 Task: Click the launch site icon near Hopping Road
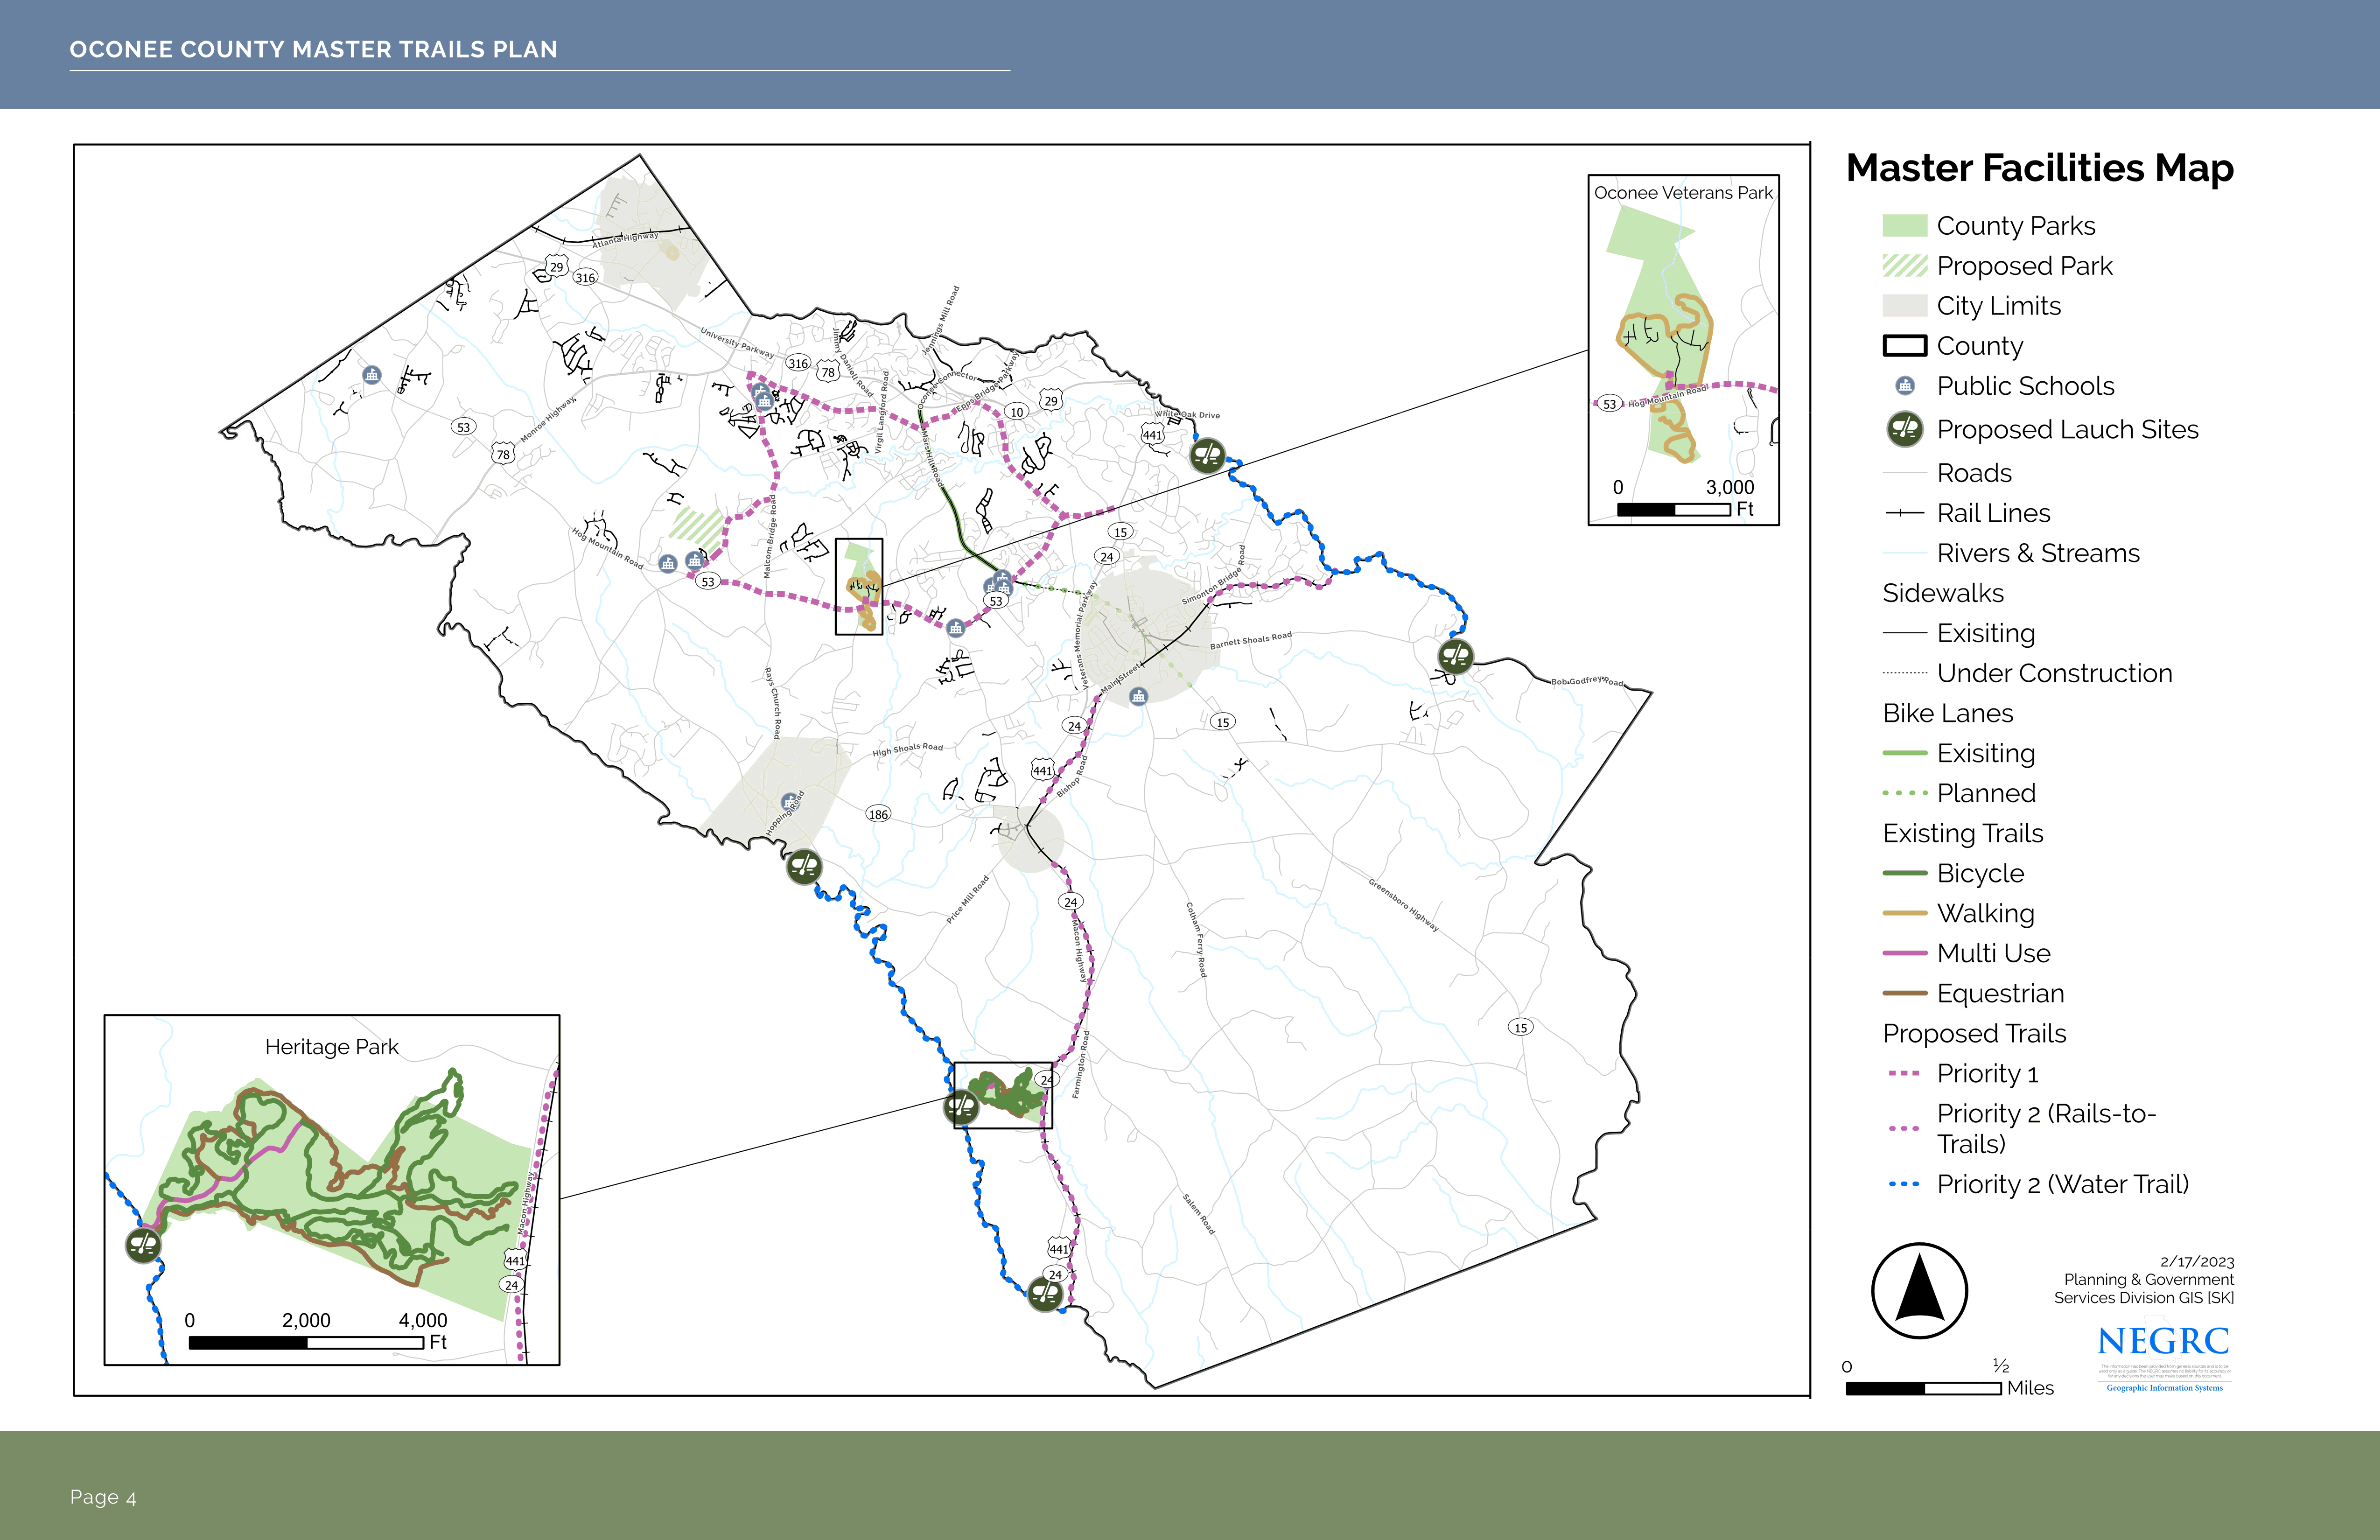click(804, 866)
